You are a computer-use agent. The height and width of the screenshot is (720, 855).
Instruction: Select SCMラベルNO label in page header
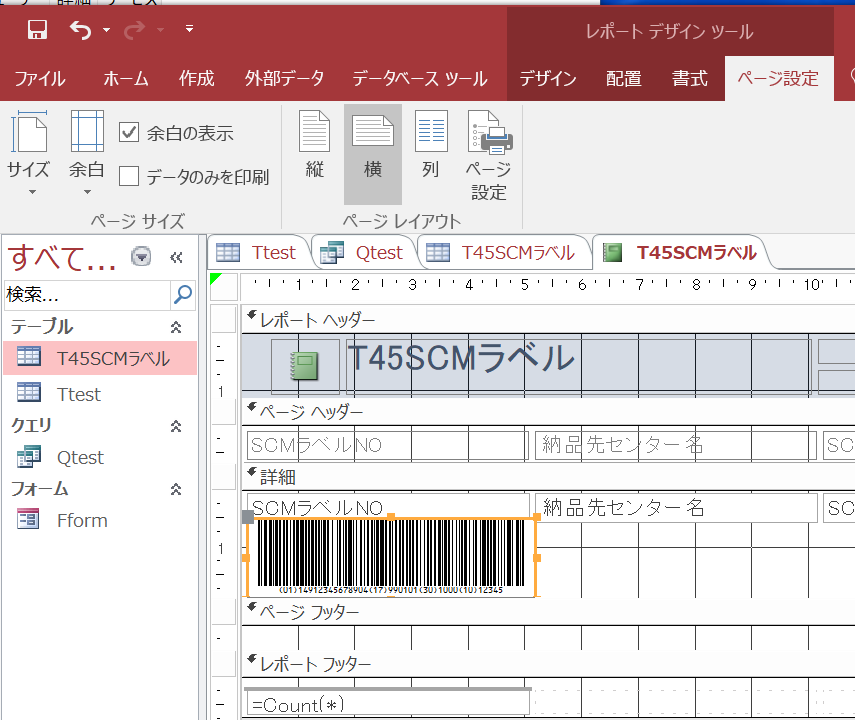[388, 445]
